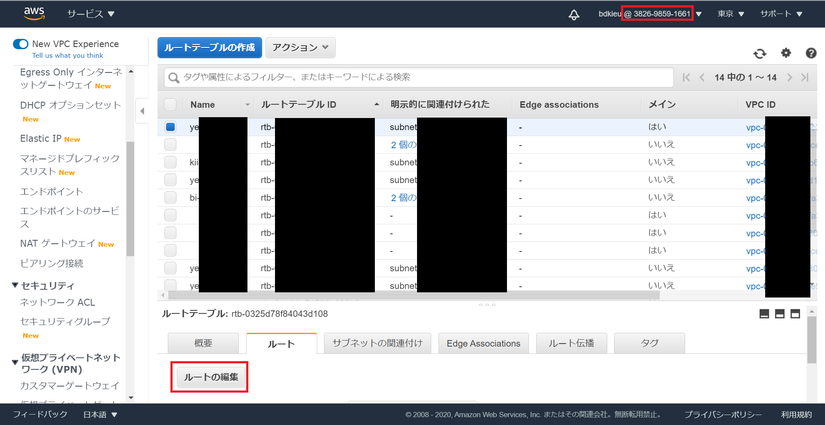
Task: Sort by the ルートテーブル ID column header
Action: pos(298,105)
